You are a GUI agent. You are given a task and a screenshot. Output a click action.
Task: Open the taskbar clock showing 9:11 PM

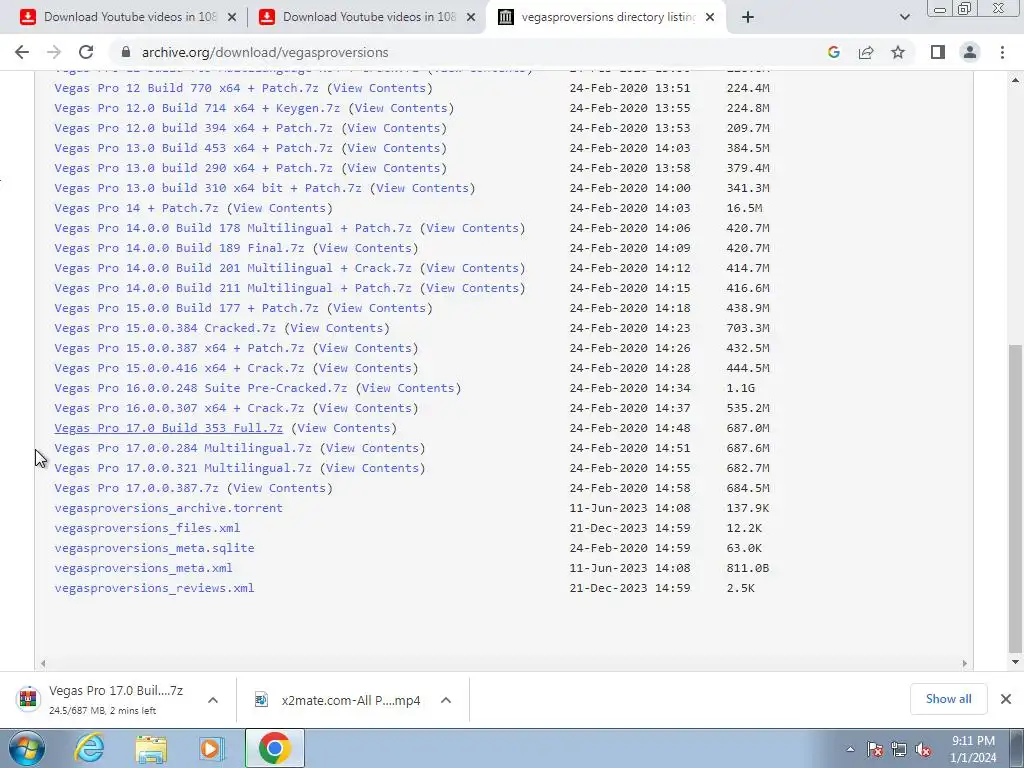[x=973, y=749]
